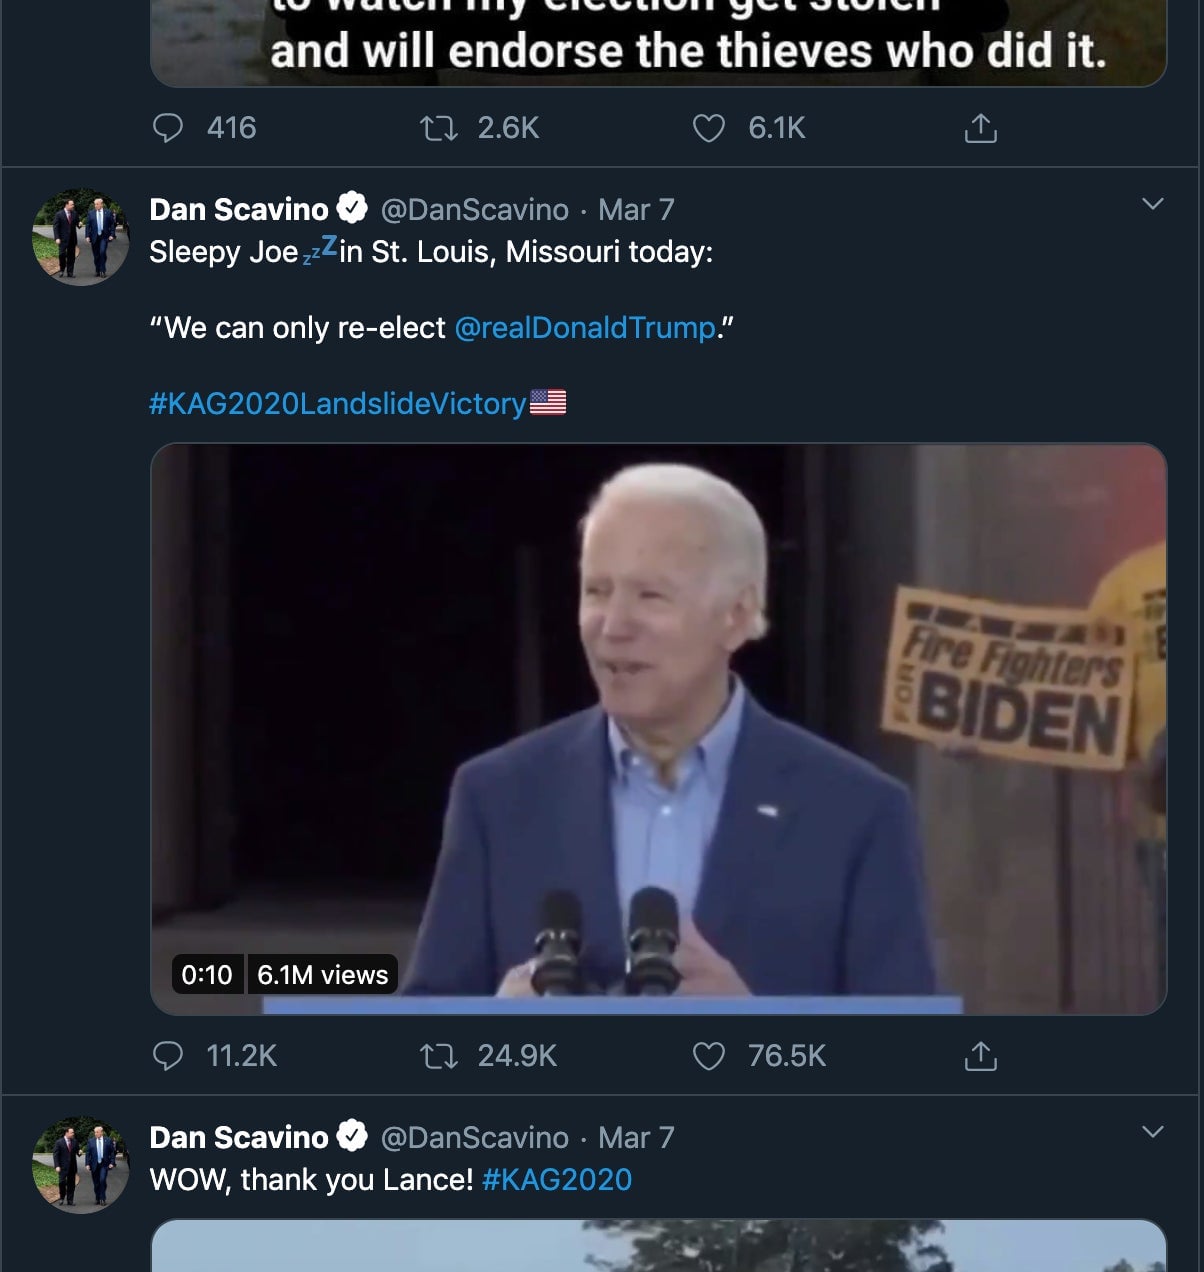Open the #KAG2020 hashtag link

557,1180
